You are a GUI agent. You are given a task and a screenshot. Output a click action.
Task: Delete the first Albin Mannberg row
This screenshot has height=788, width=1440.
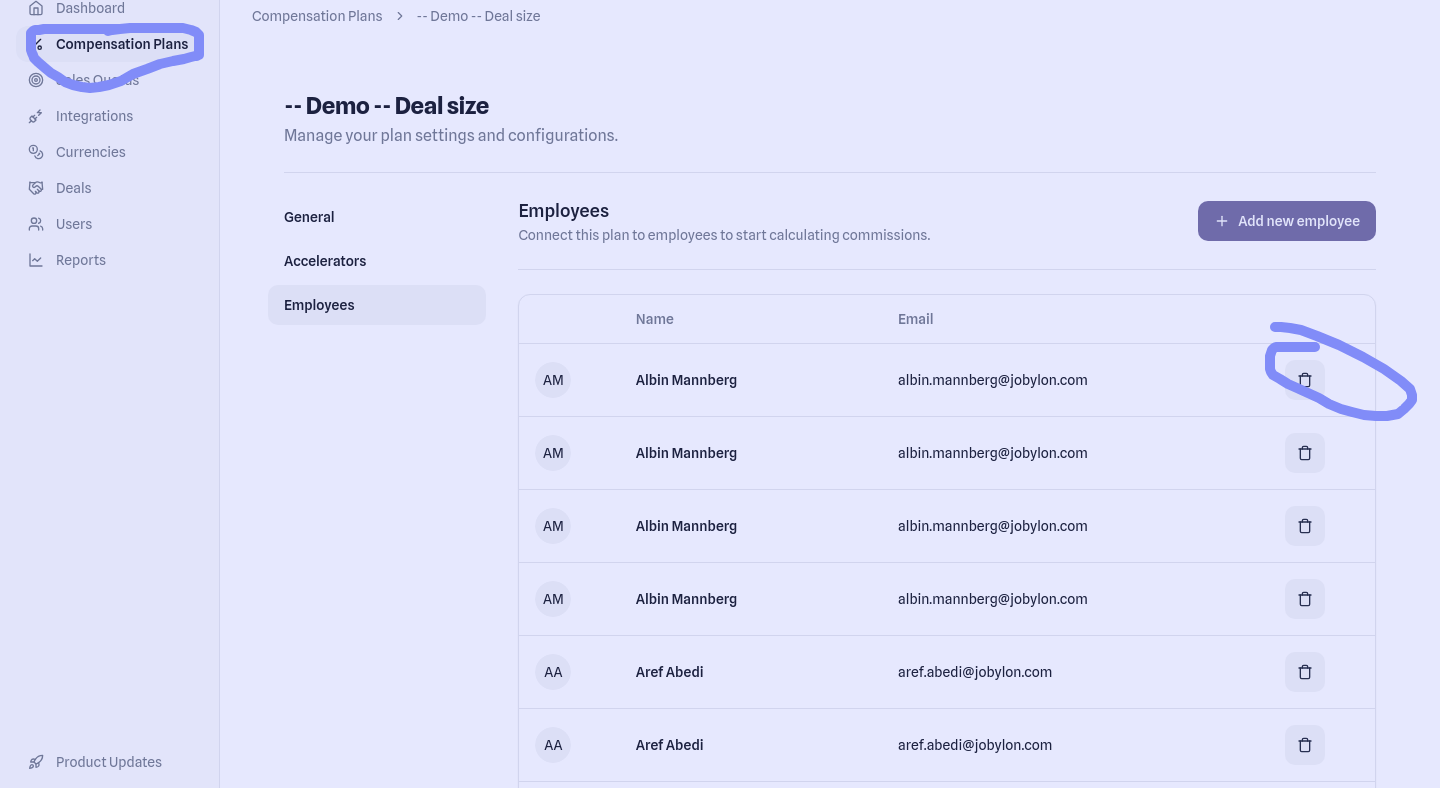pos(1304,380)
